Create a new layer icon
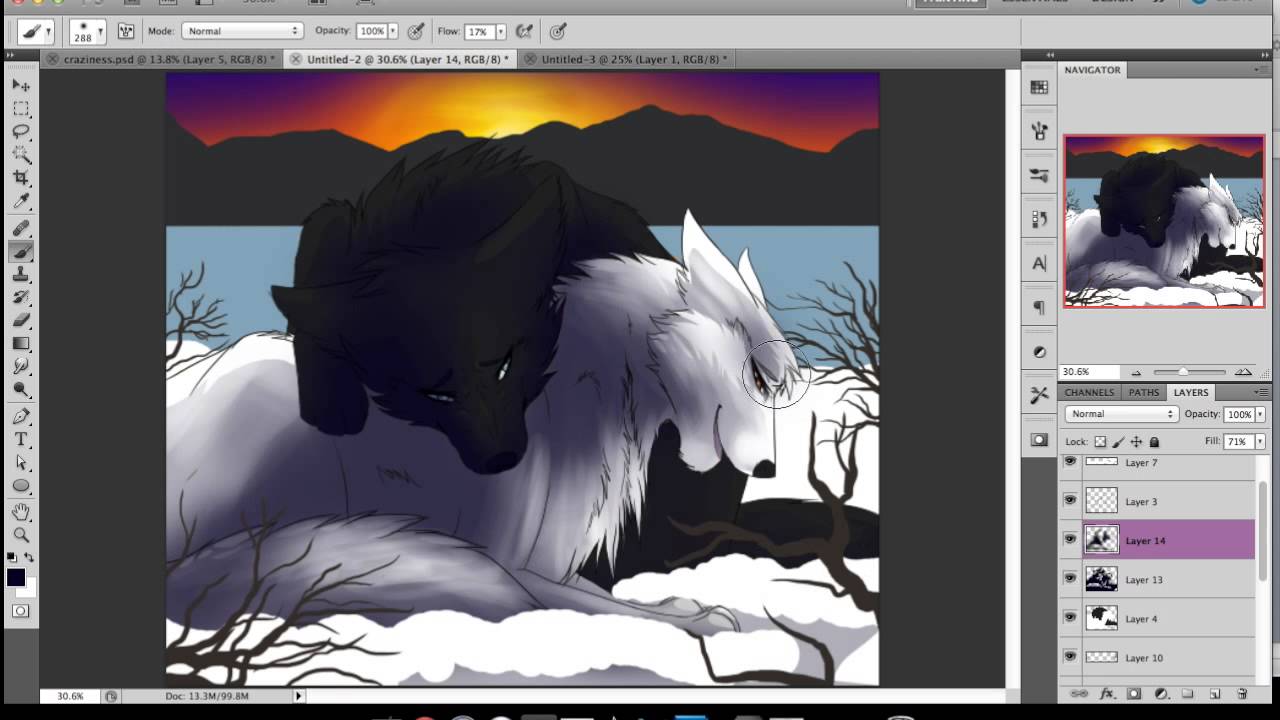The width and height of the screenshot is (1280, 720). point(1215,693)
